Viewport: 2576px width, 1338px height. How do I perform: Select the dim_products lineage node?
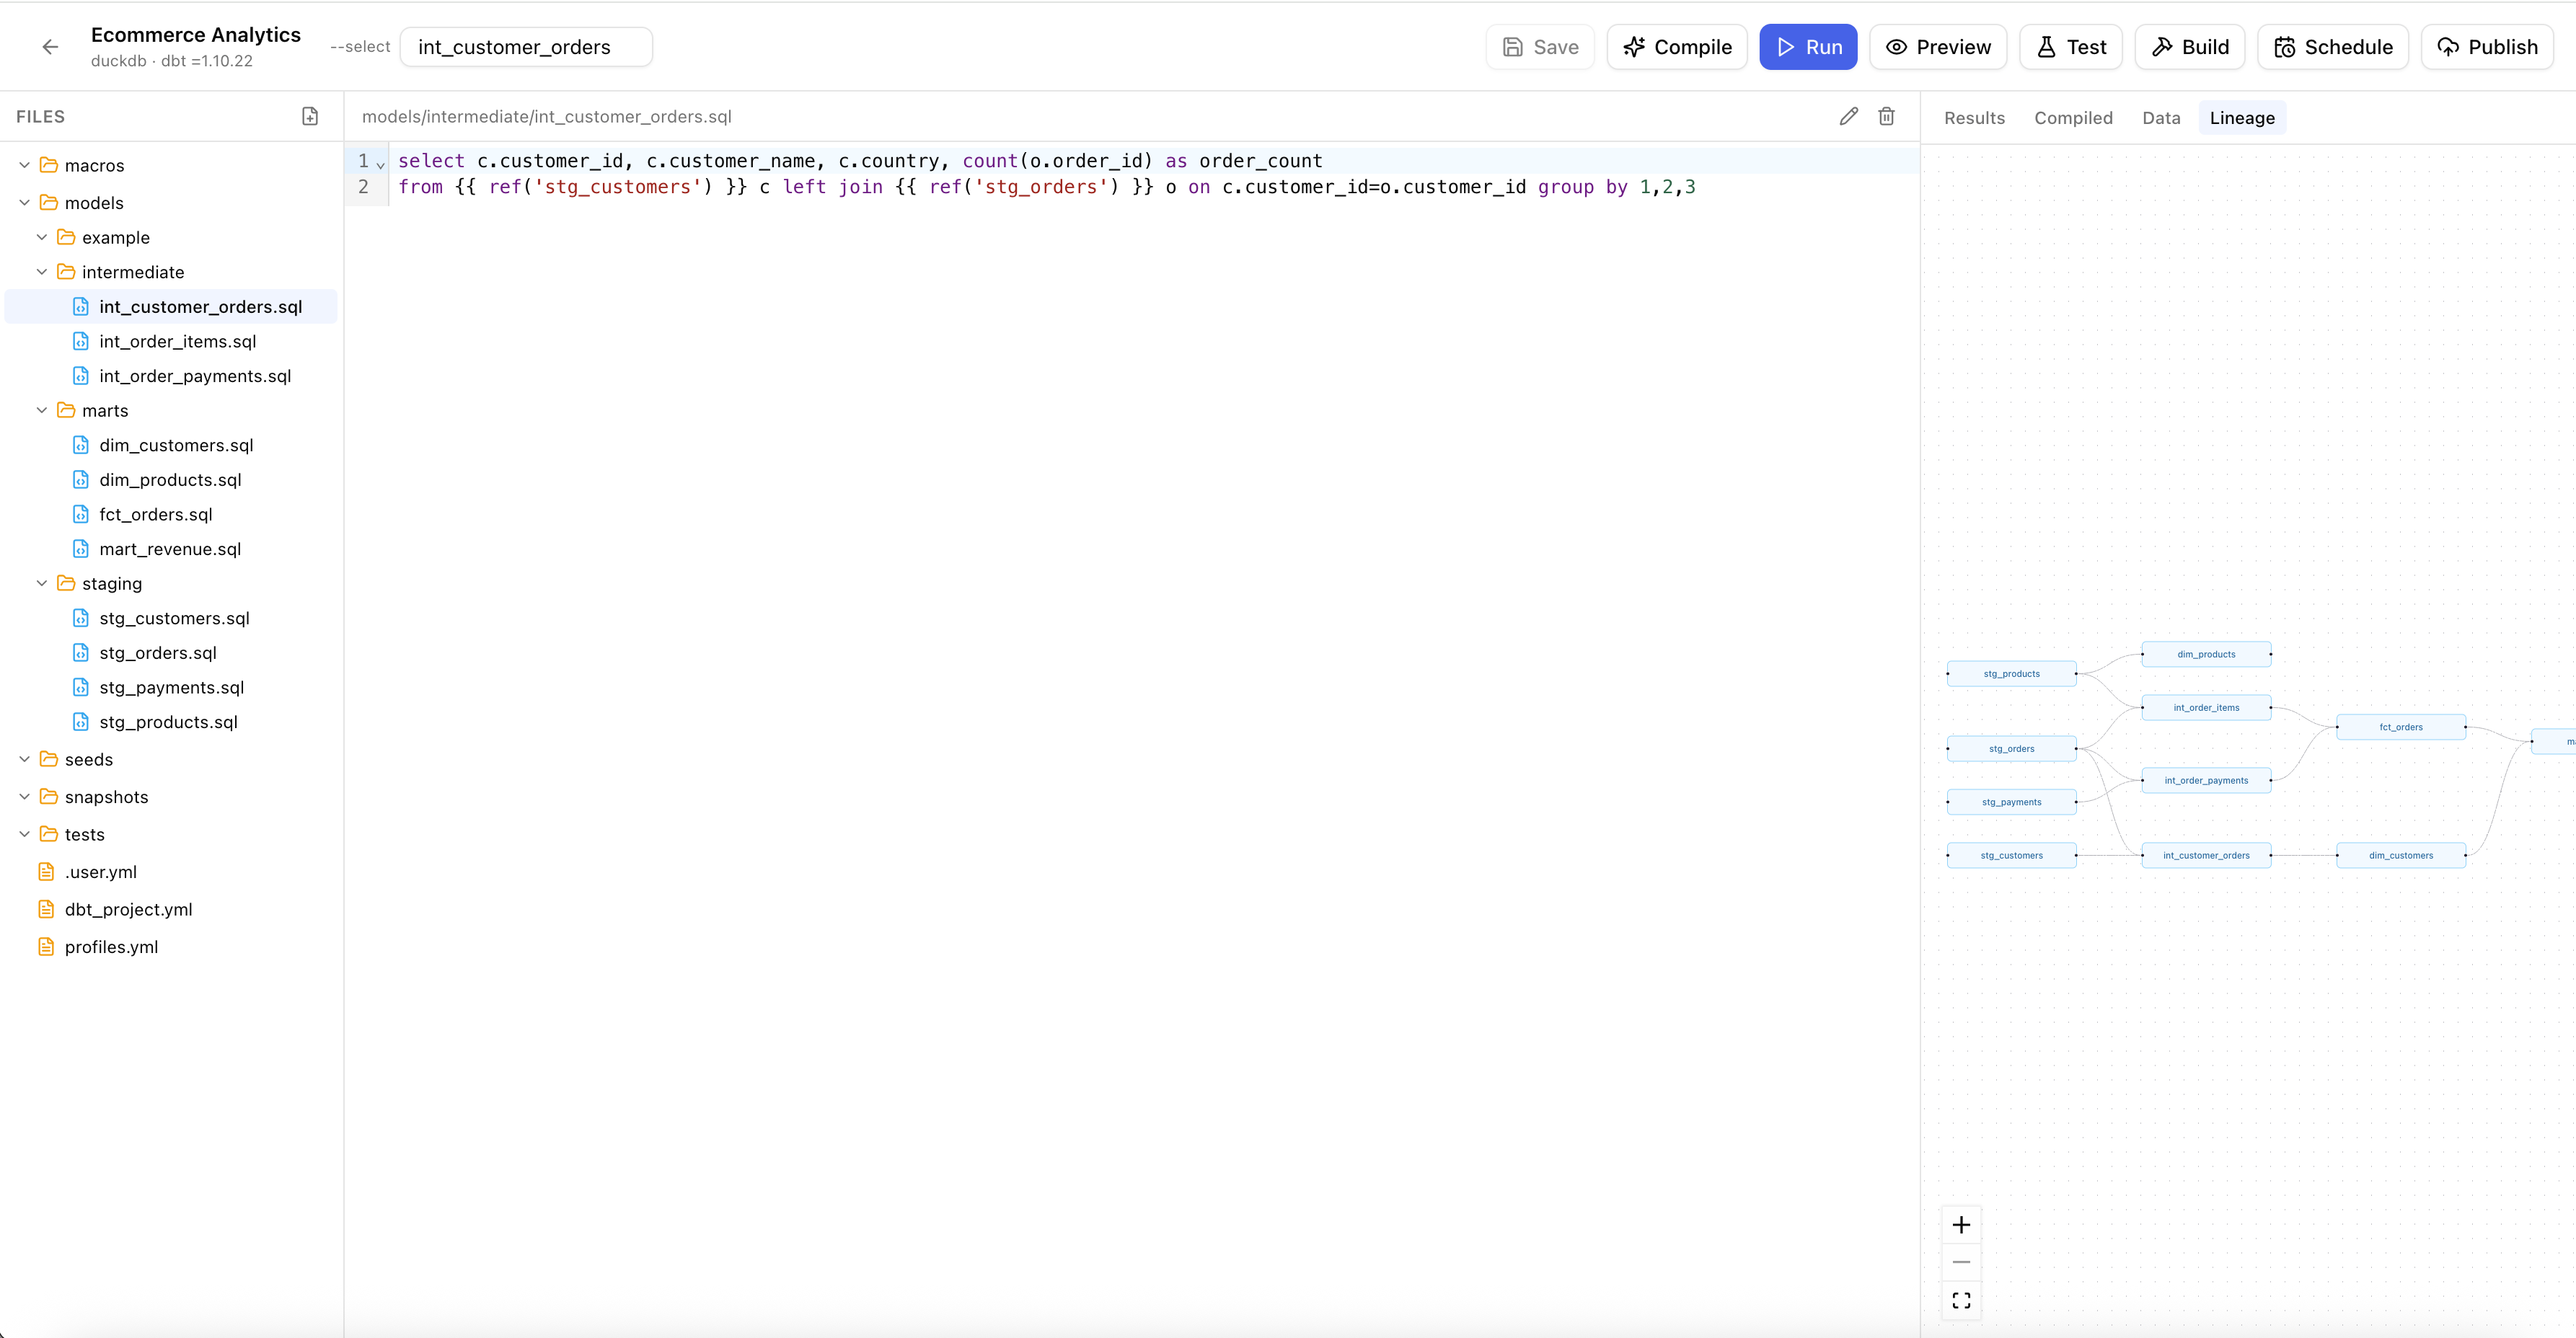tap(2206, 654)
